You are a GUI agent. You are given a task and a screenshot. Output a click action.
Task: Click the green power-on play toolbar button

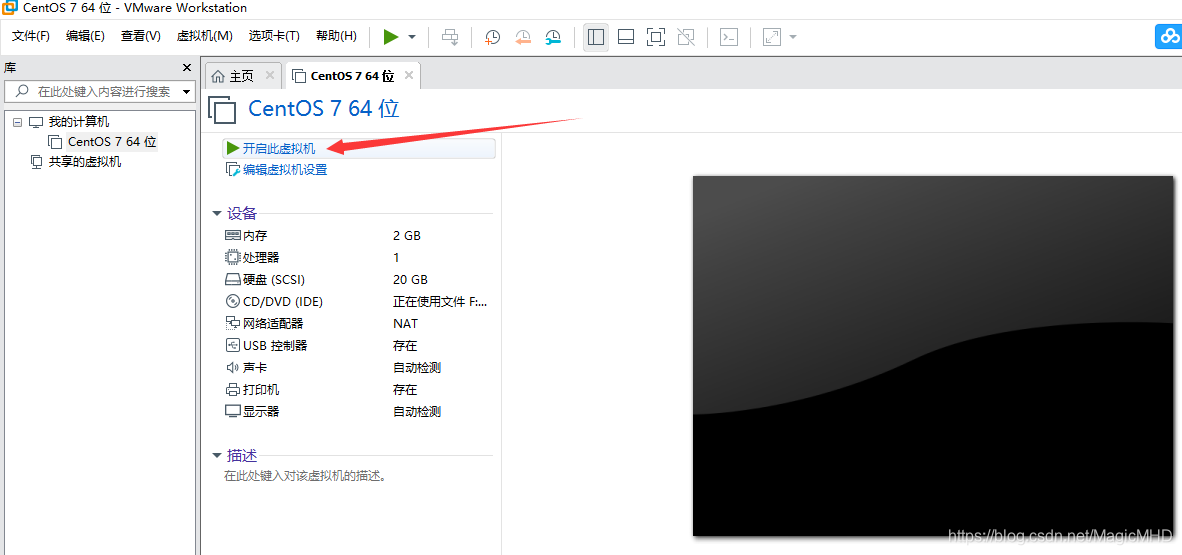[x=390, y=37]
